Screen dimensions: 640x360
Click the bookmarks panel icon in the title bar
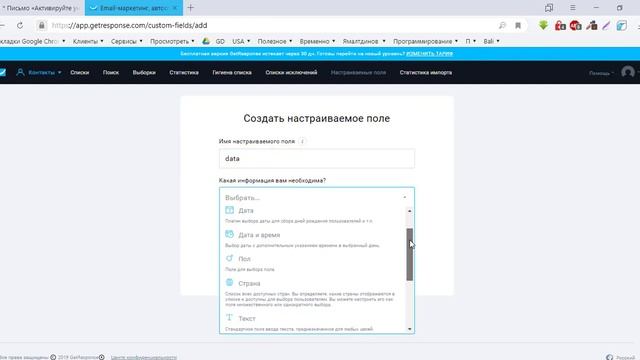pos(549,8)
